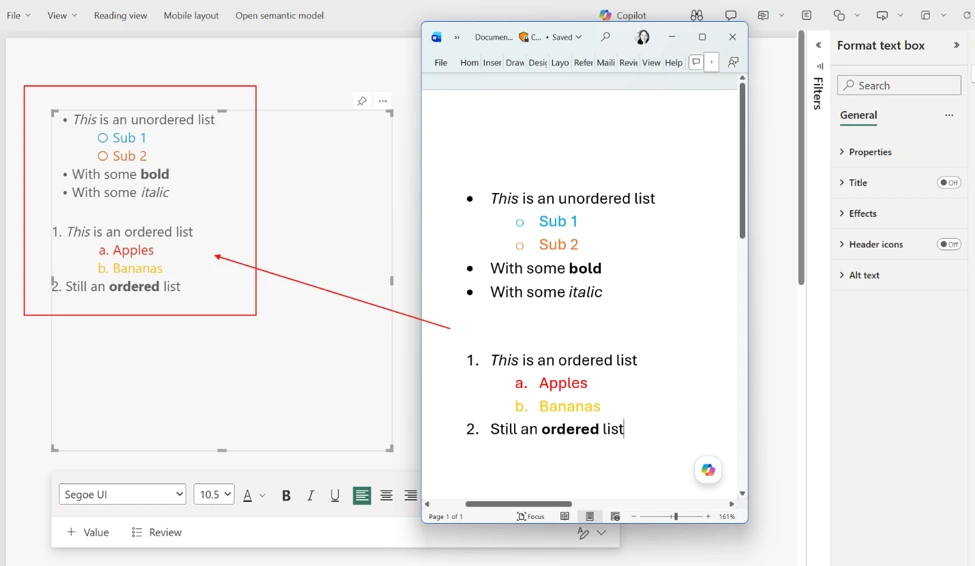This screenshot has height=566, width=975.
Task: Expand the Header icons section
Action: 871,244
